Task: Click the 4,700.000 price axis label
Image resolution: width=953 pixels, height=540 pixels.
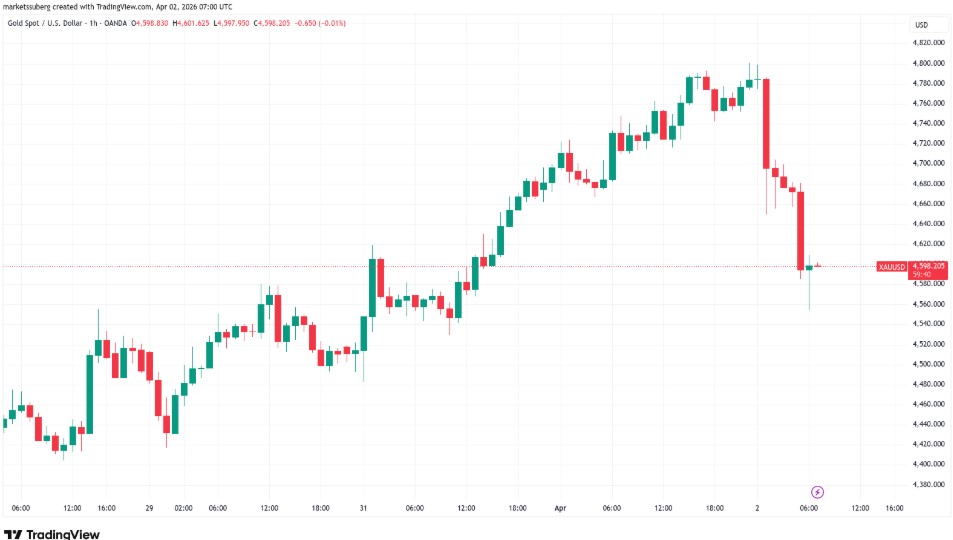Action: click(929, 163)
